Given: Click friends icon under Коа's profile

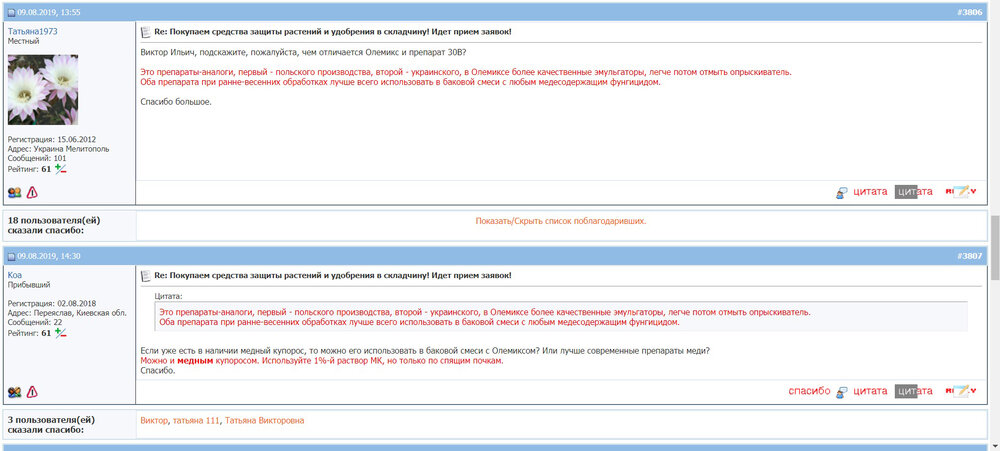Looking at the screenshot, I should click(x=15, y=392).
